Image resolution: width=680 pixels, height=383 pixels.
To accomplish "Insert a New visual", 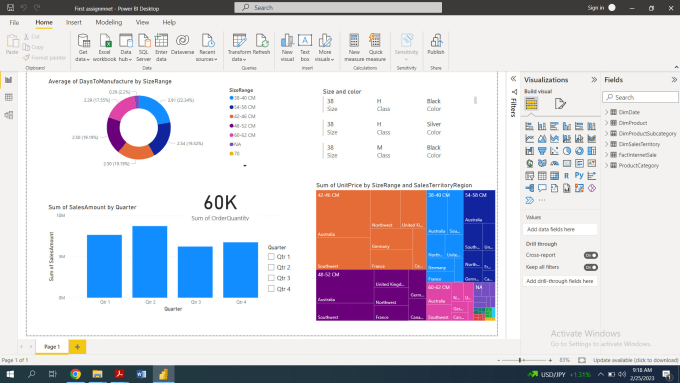I will [x=287, y=48].
